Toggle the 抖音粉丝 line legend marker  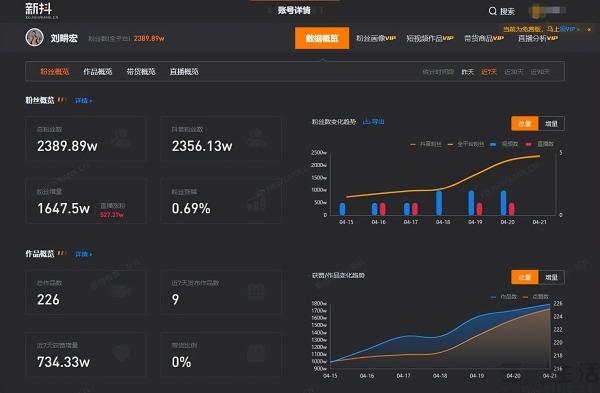pos(412,144)
